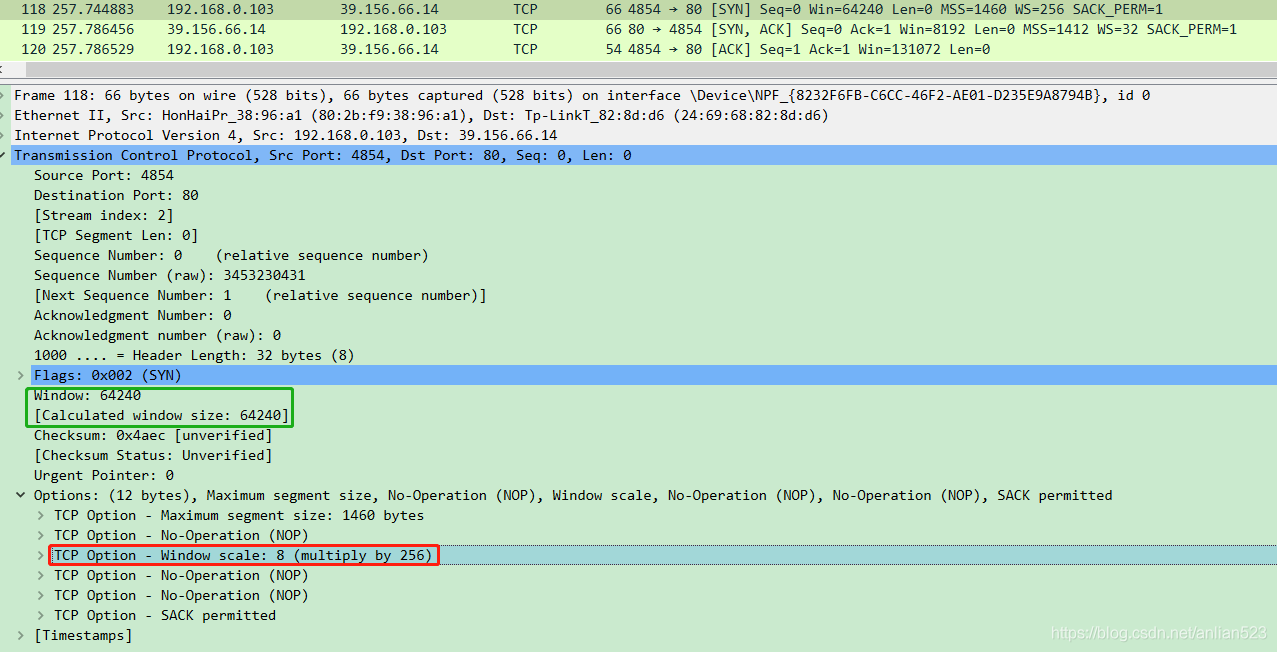1277x652 pixels.
Task: Expand Maximum segment size: 1460 bytes option
Action: pyautogui.click(x=41, y=515)
